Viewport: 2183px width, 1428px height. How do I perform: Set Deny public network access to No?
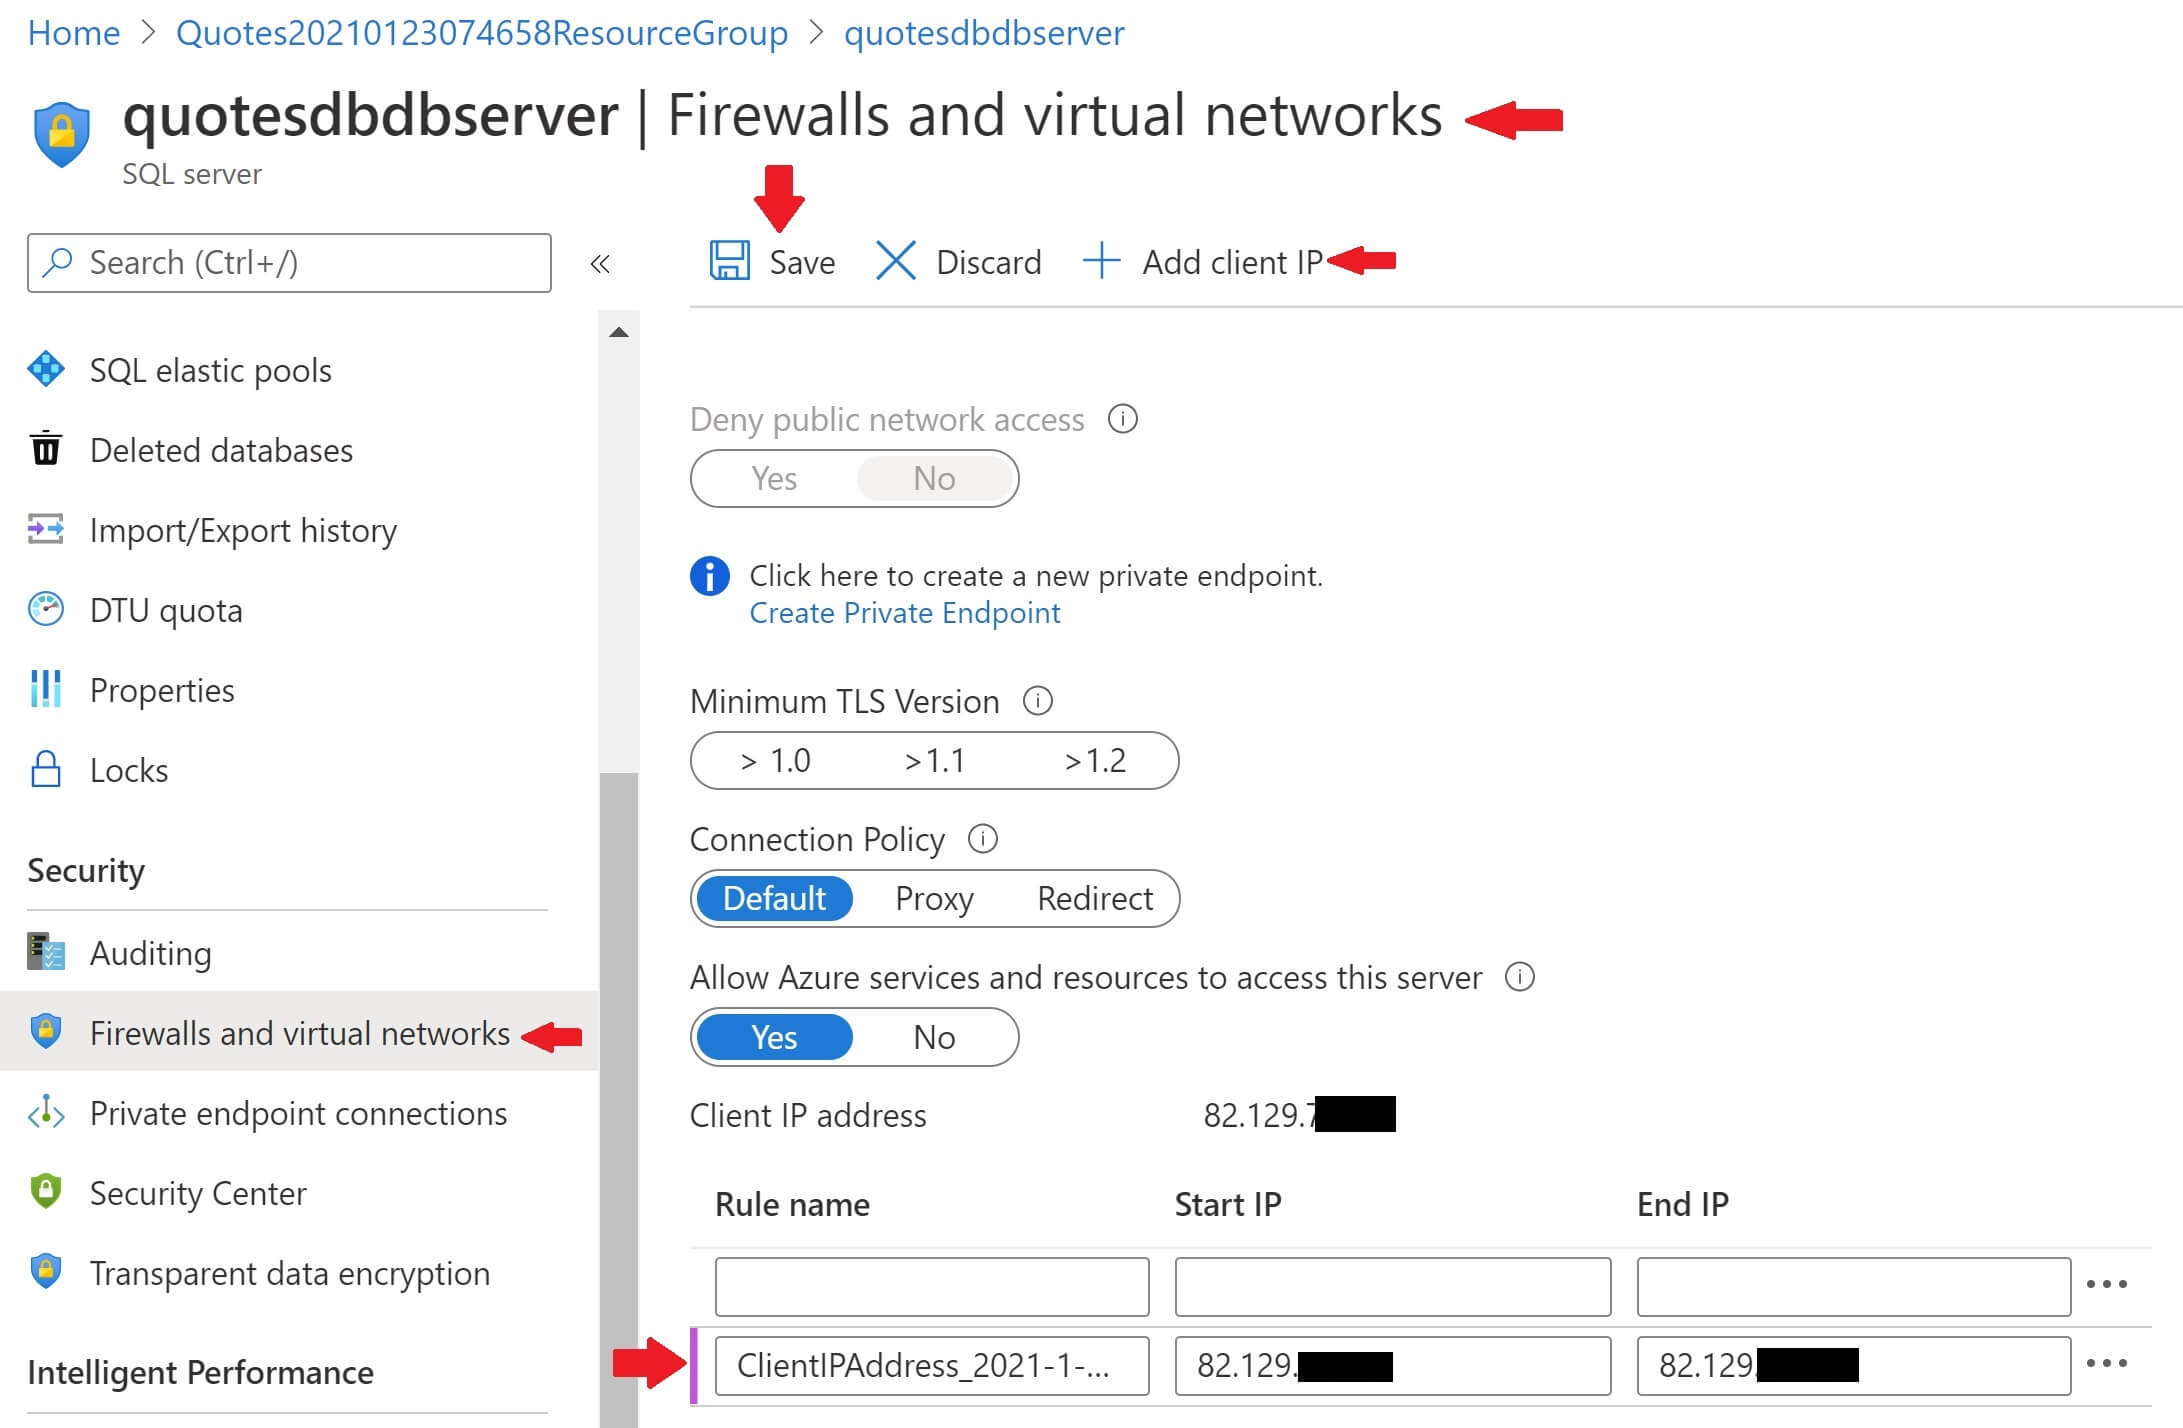point(934,478)
